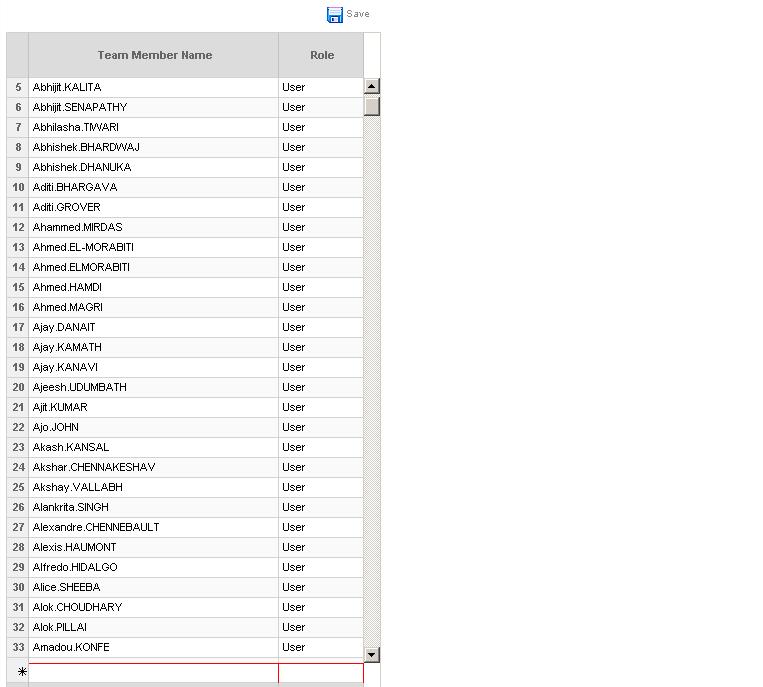Select row header number 20
This screenshot has width=763, height=687.
pyautogui.click(x=18, y=387)
